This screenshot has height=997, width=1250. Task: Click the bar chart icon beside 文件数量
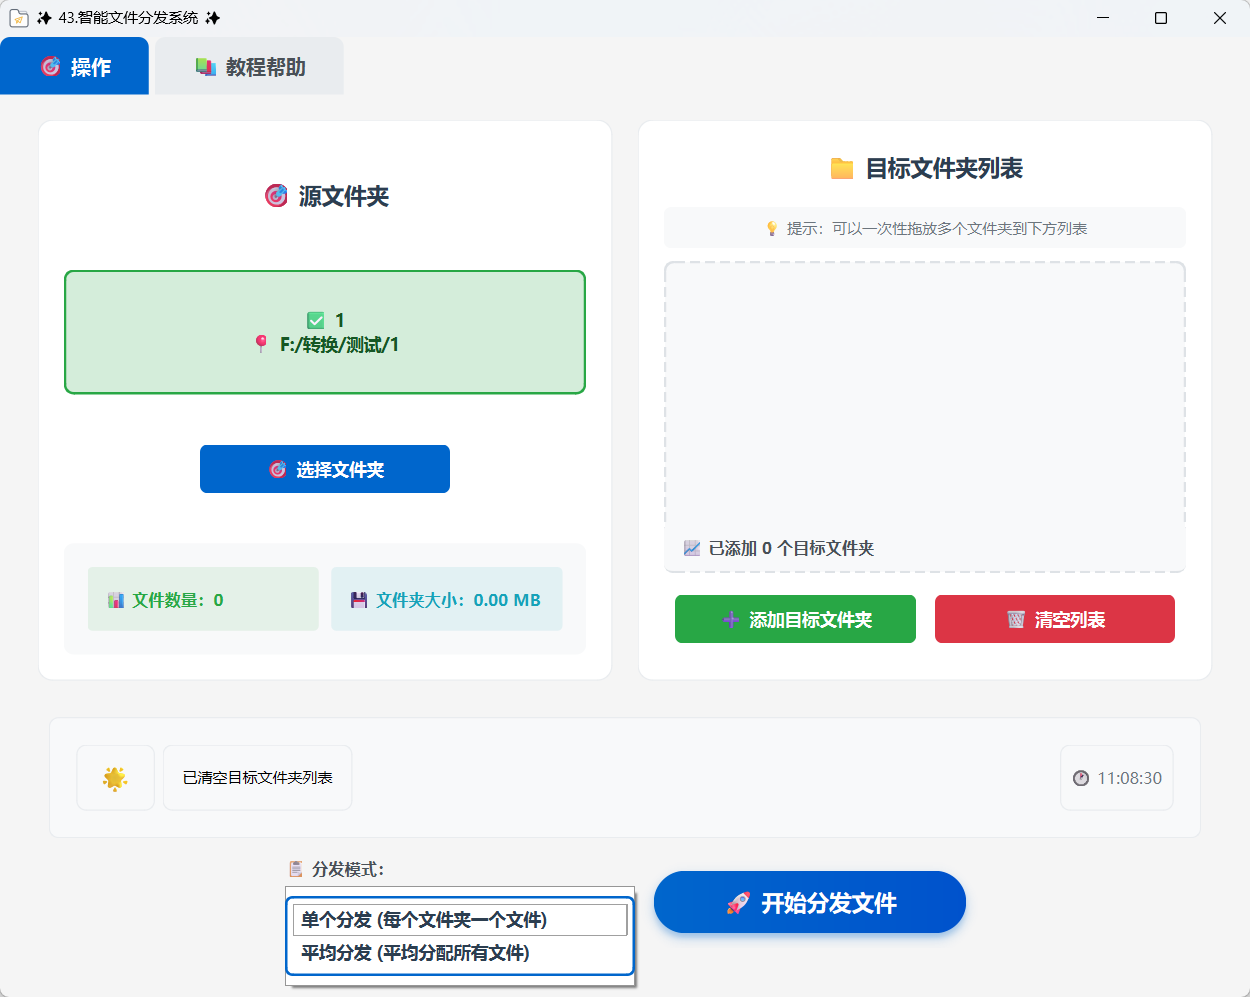point(116,600)
